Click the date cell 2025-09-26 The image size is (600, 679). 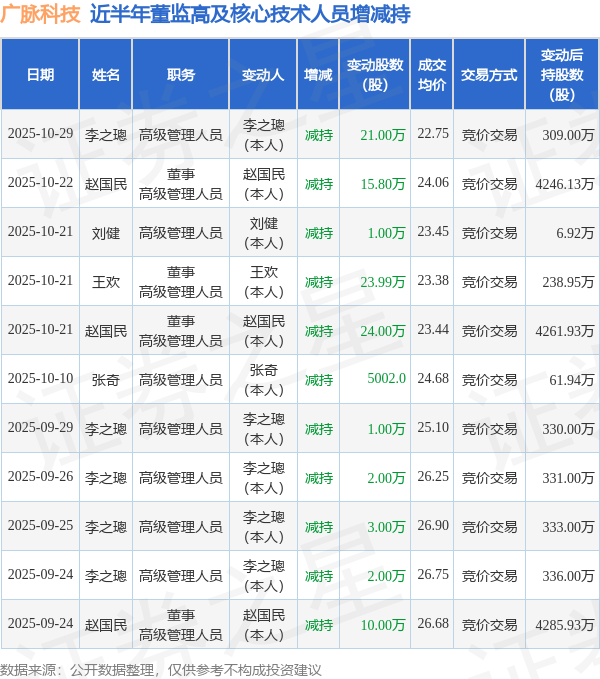[40, 476]
